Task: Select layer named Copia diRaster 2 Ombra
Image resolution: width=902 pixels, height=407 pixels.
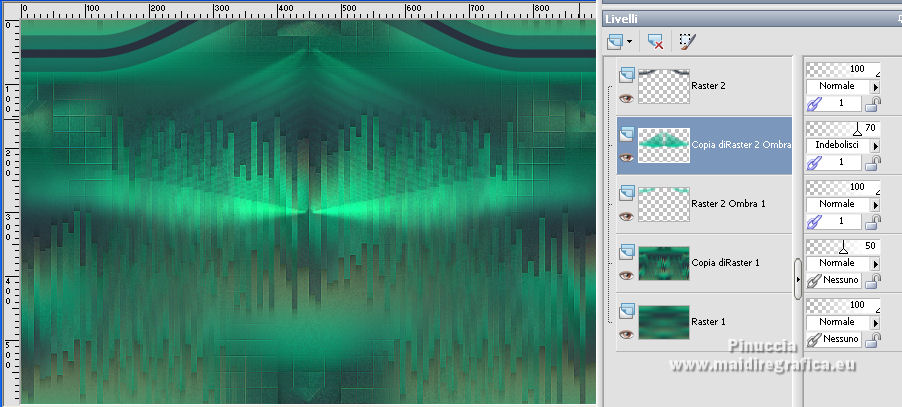Action: point(741,145)
